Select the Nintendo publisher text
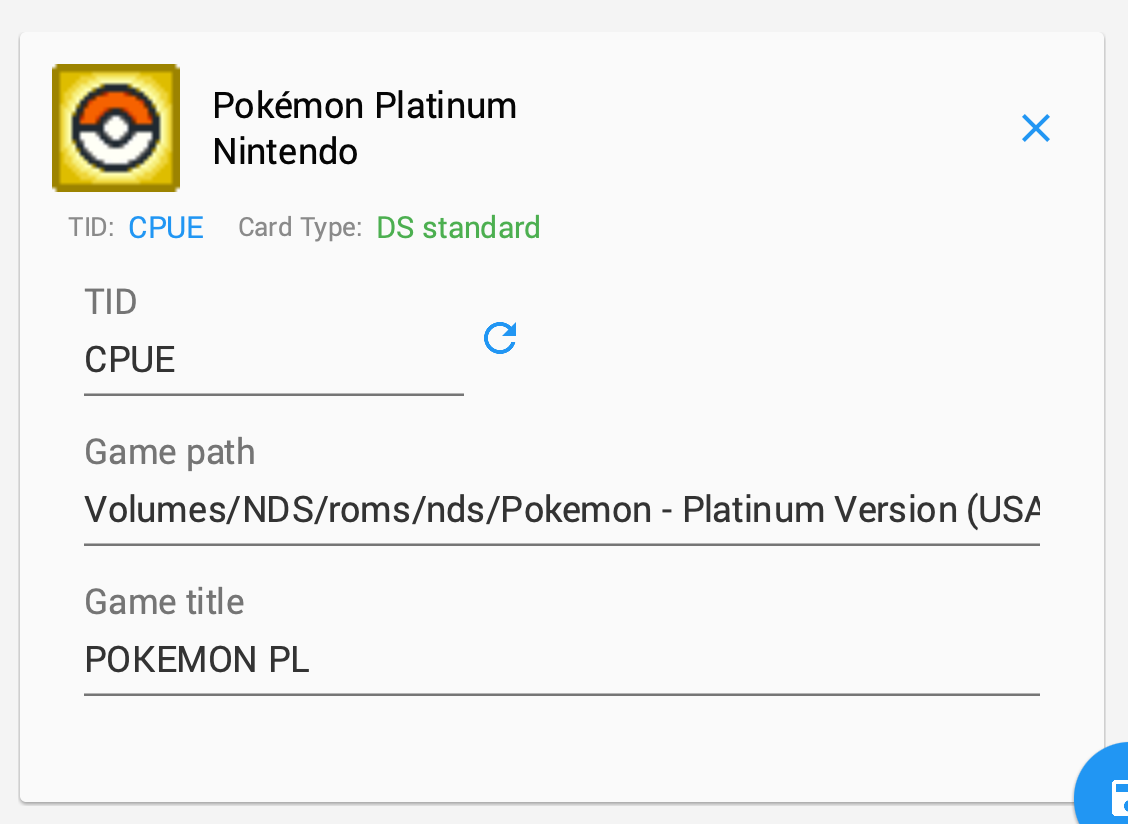The width and height of the screenshot is (1128, 824). 286,152
